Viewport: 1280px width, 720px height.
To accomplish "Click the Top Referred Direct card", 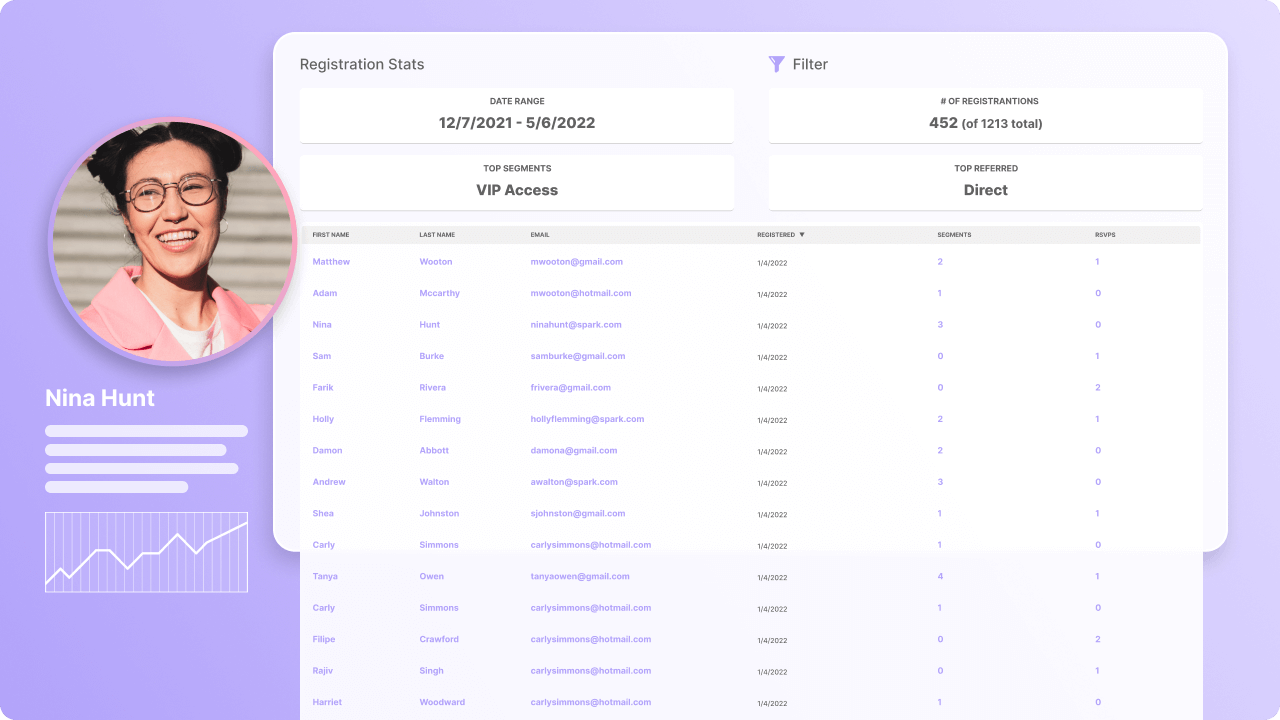I will (x=985, y=182).
